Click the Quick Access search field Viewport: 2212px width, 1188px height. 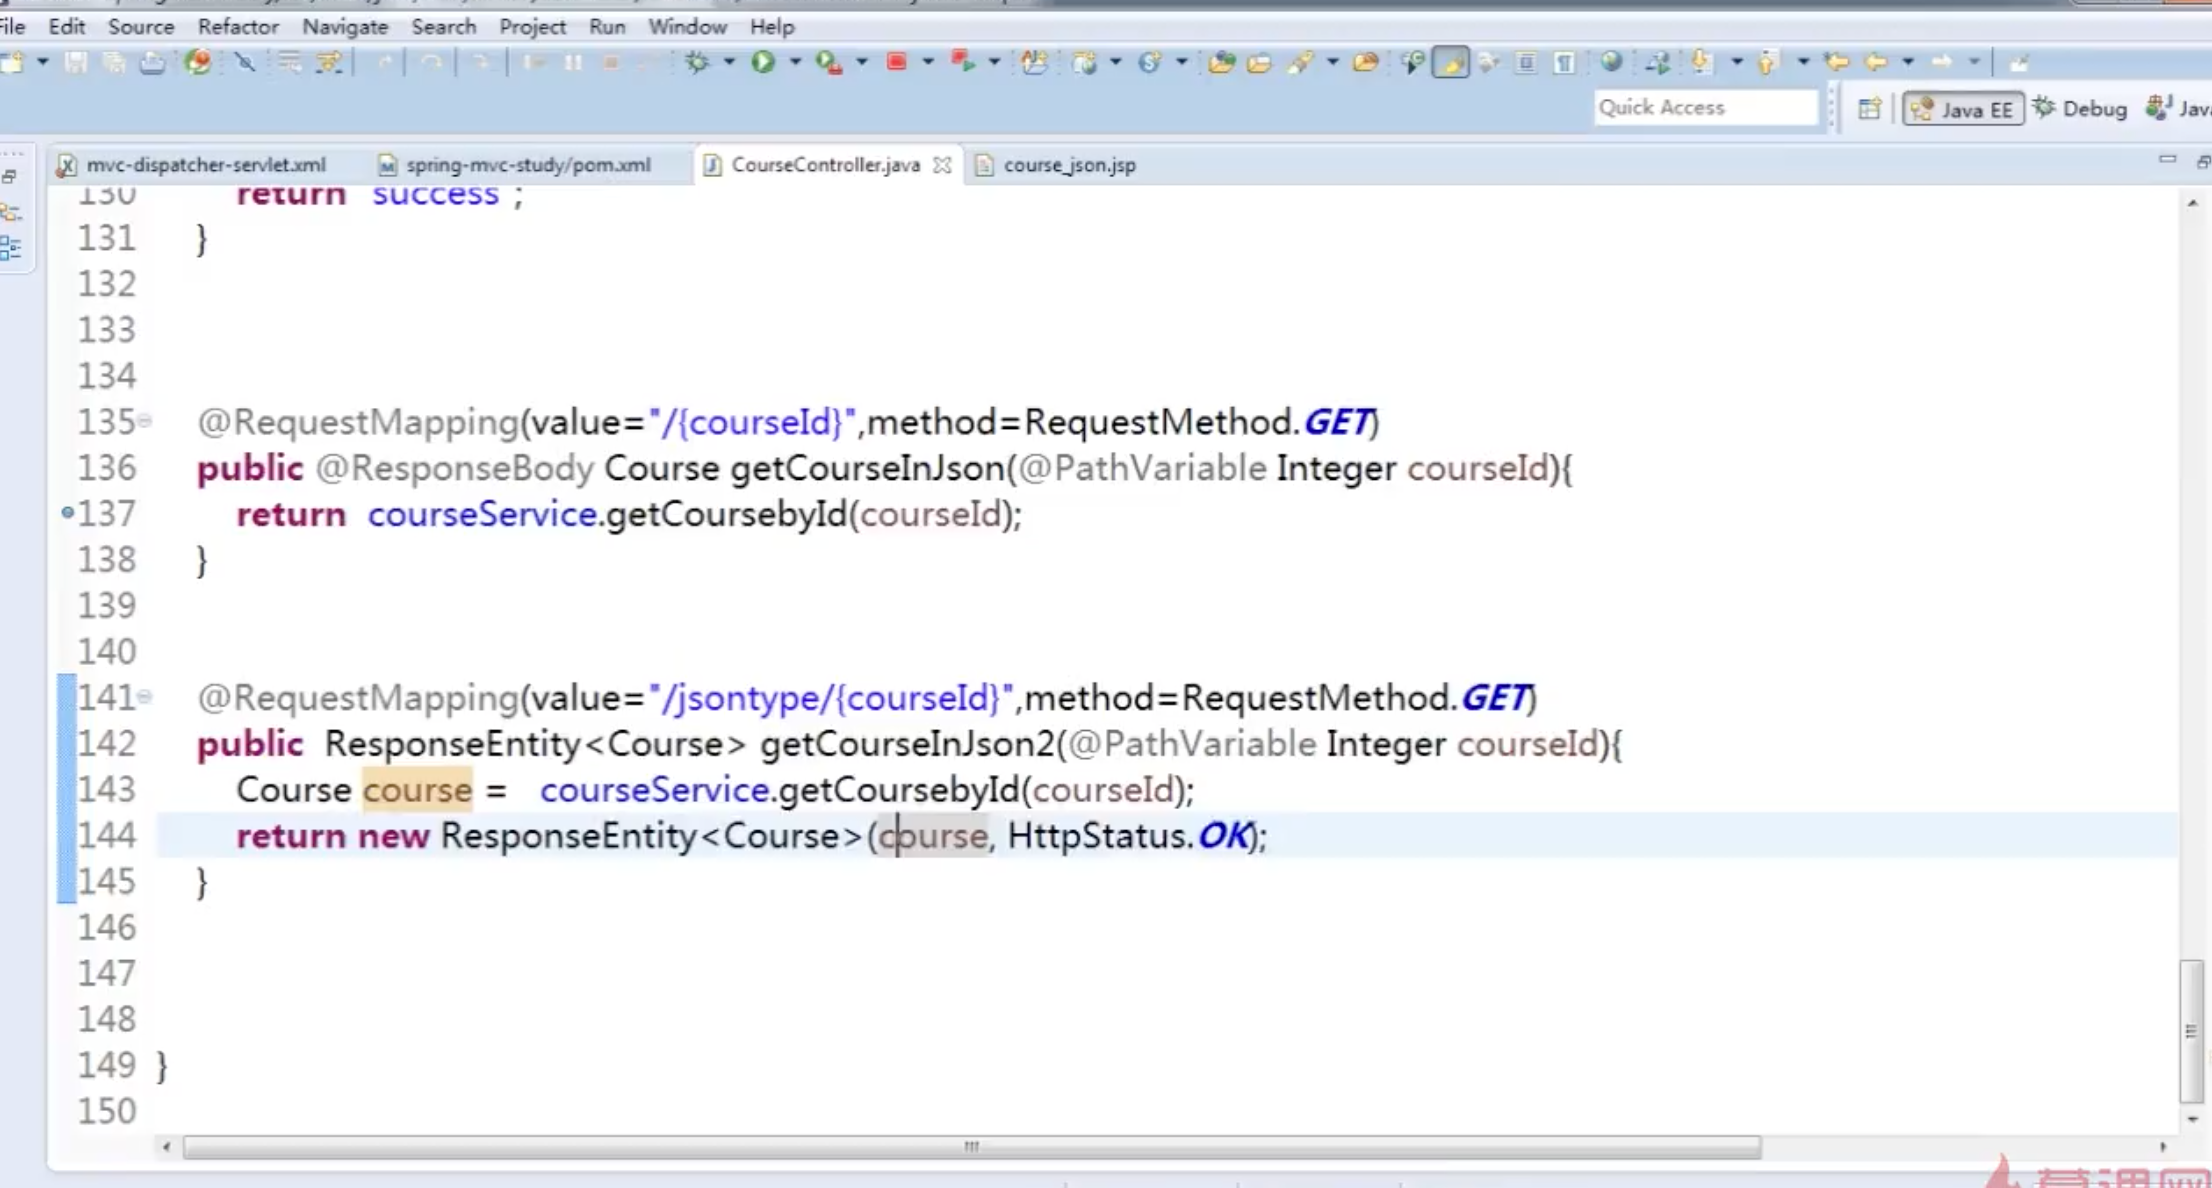(1705, 107)
